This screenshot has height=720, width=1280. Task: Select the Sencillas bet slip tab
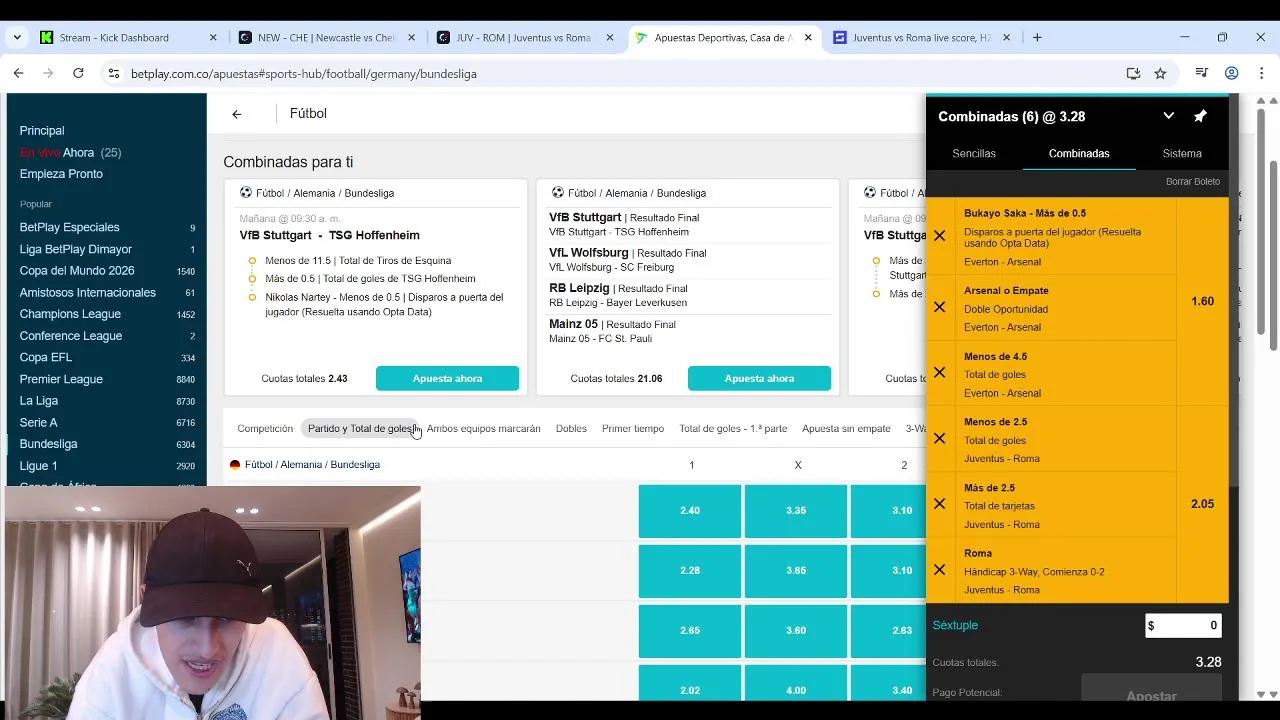tap(974, 153)
